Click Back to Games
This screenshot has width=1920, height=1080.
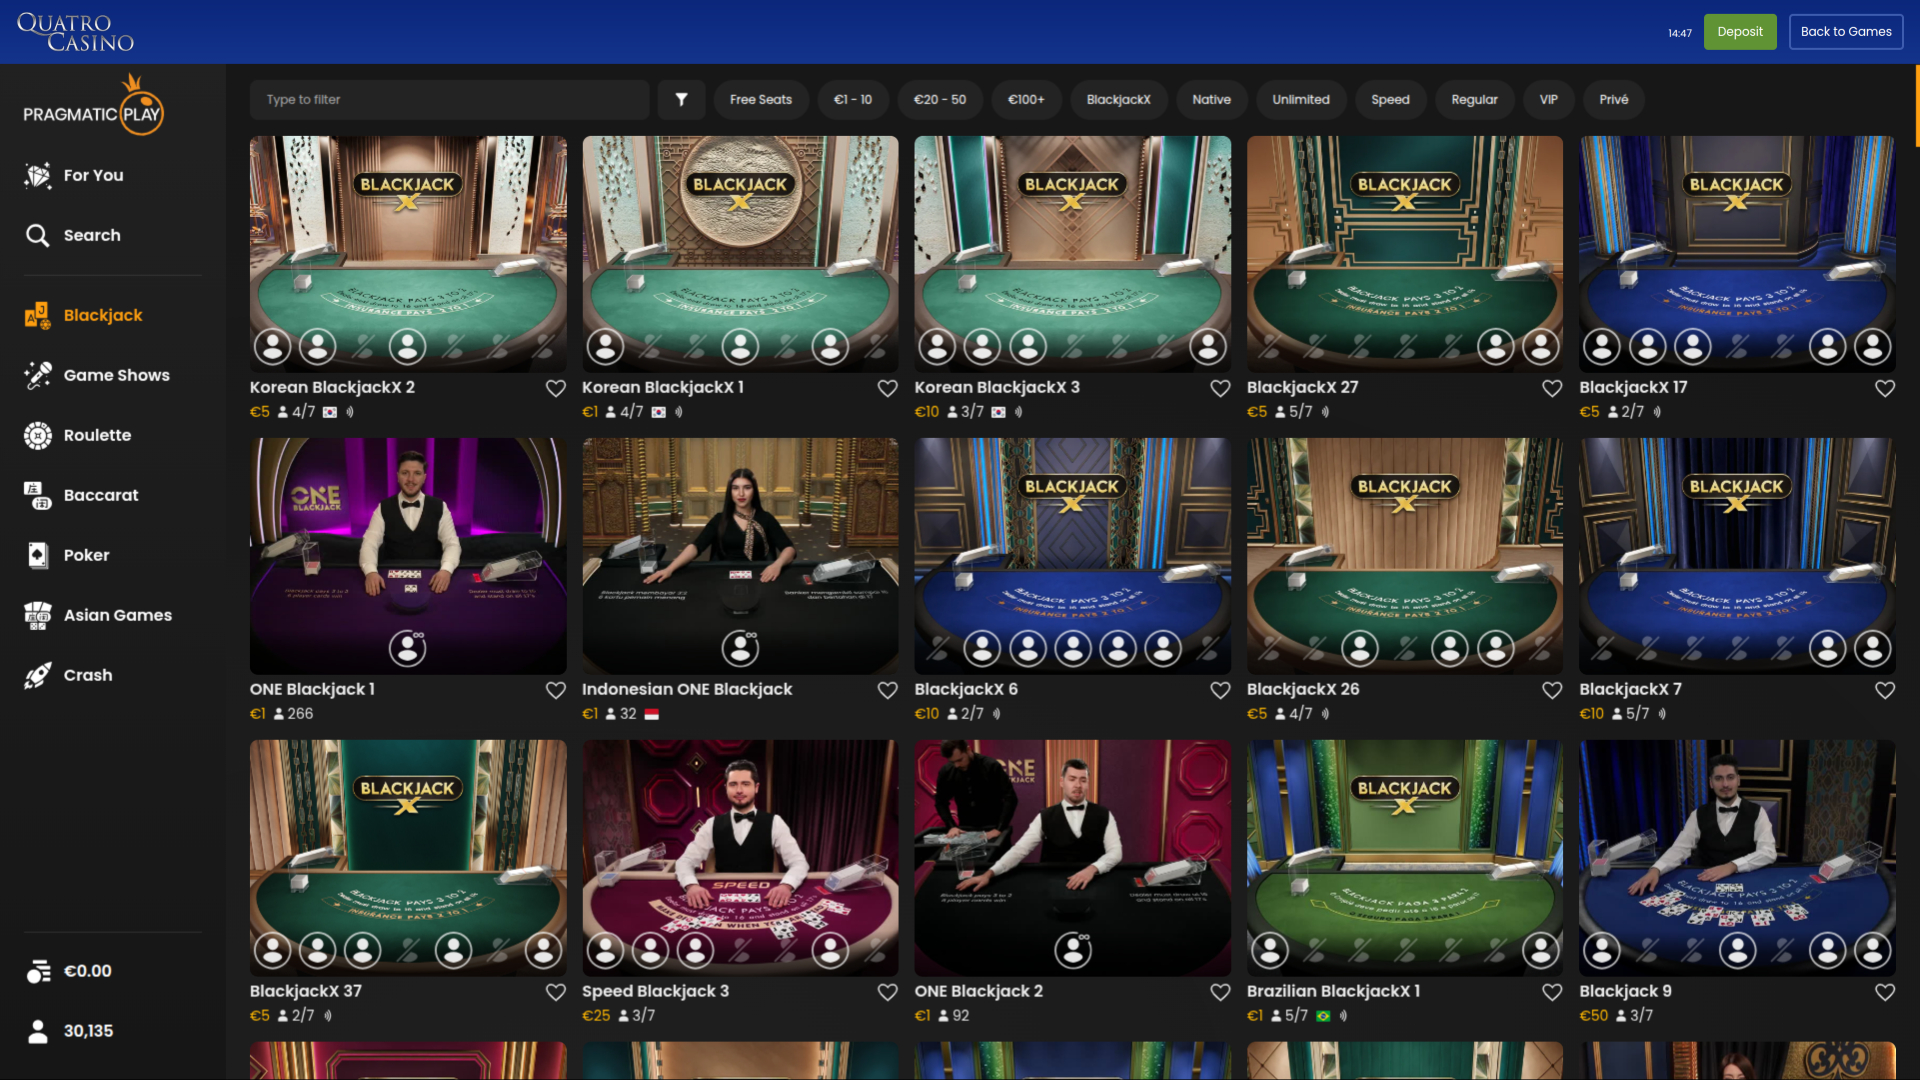pos(1845,31)
